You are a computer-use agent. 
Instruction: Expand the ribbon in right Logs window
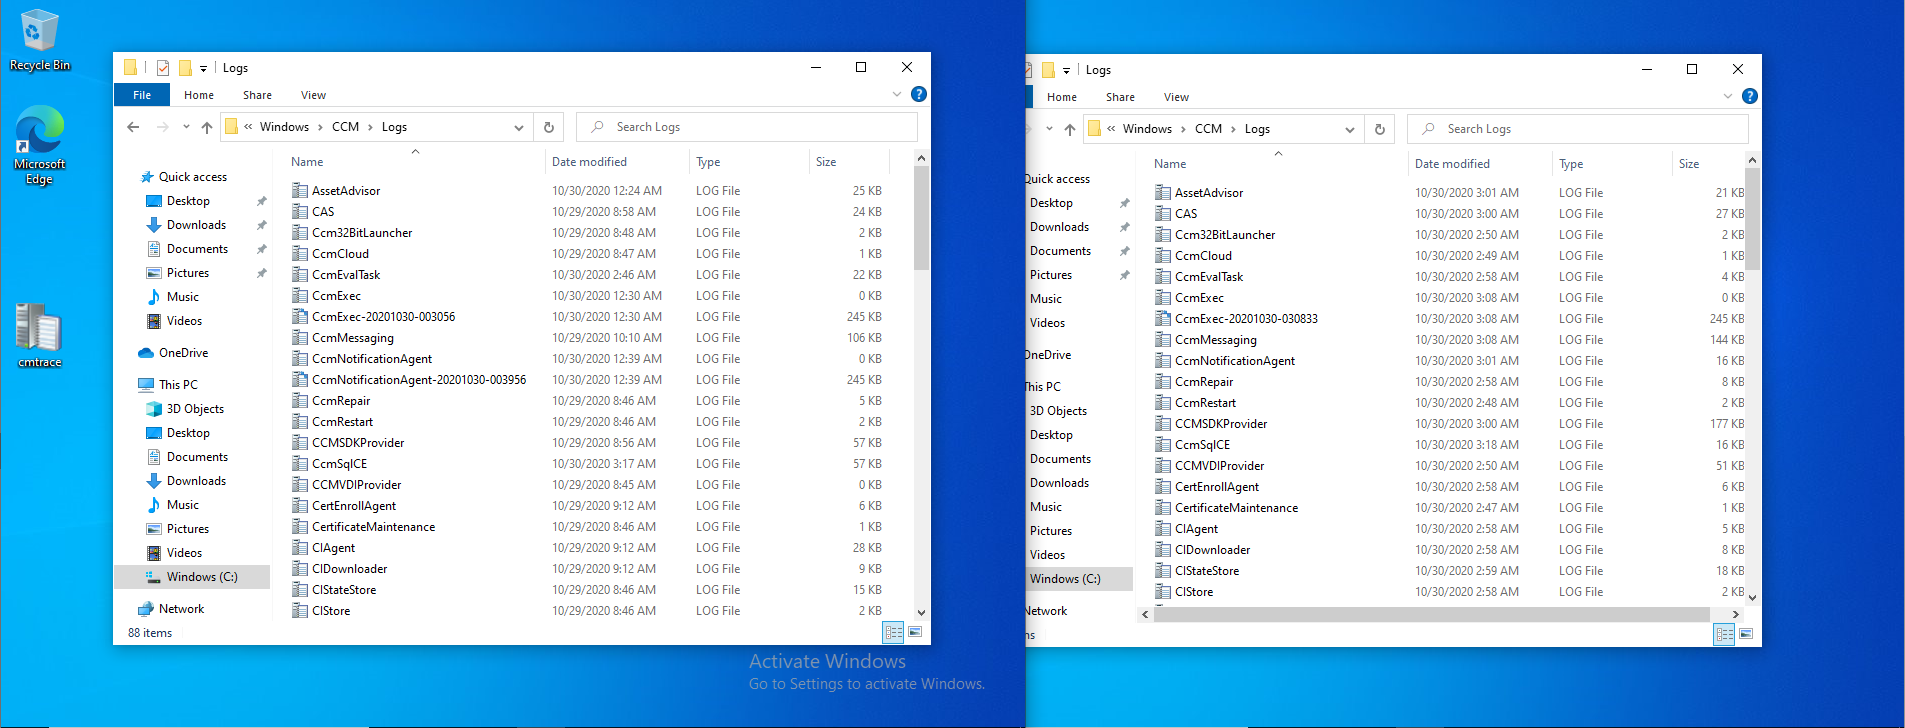[x=1728, y=96]
